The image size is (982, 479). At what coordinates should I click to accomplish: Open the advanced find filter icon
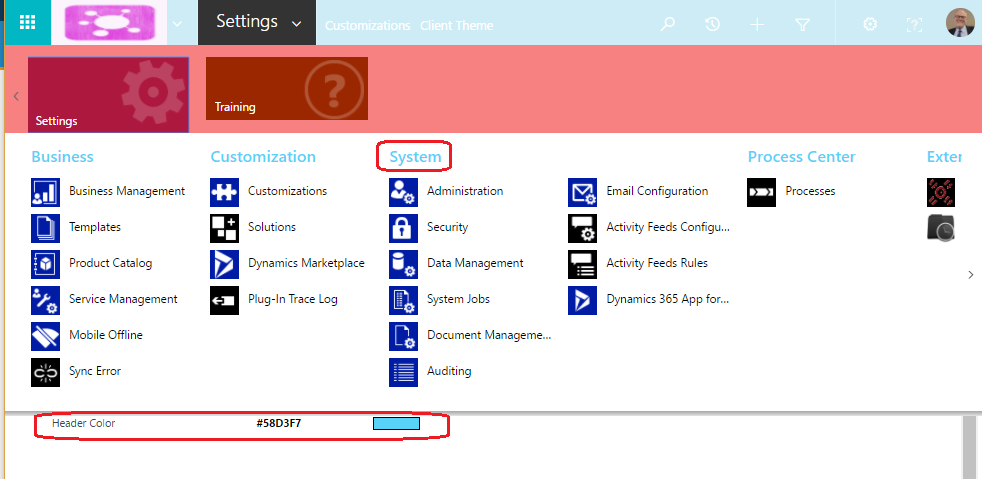tap(802, 24)
